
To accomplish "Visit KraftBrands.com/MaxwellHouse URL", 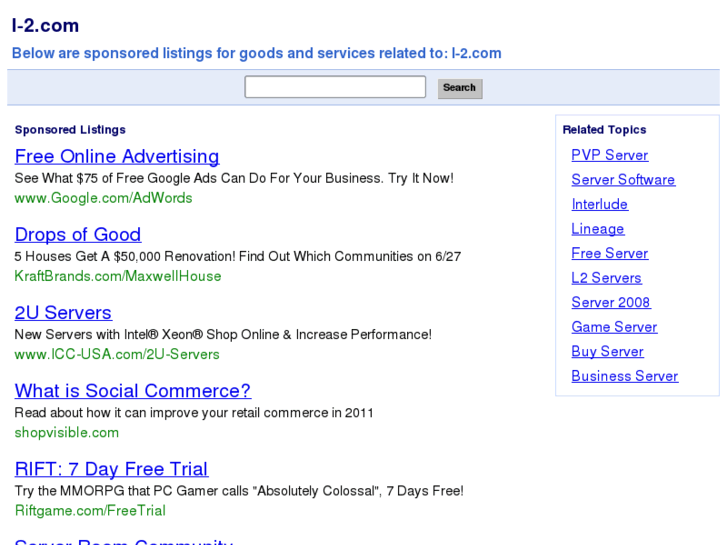I will 118,276.
